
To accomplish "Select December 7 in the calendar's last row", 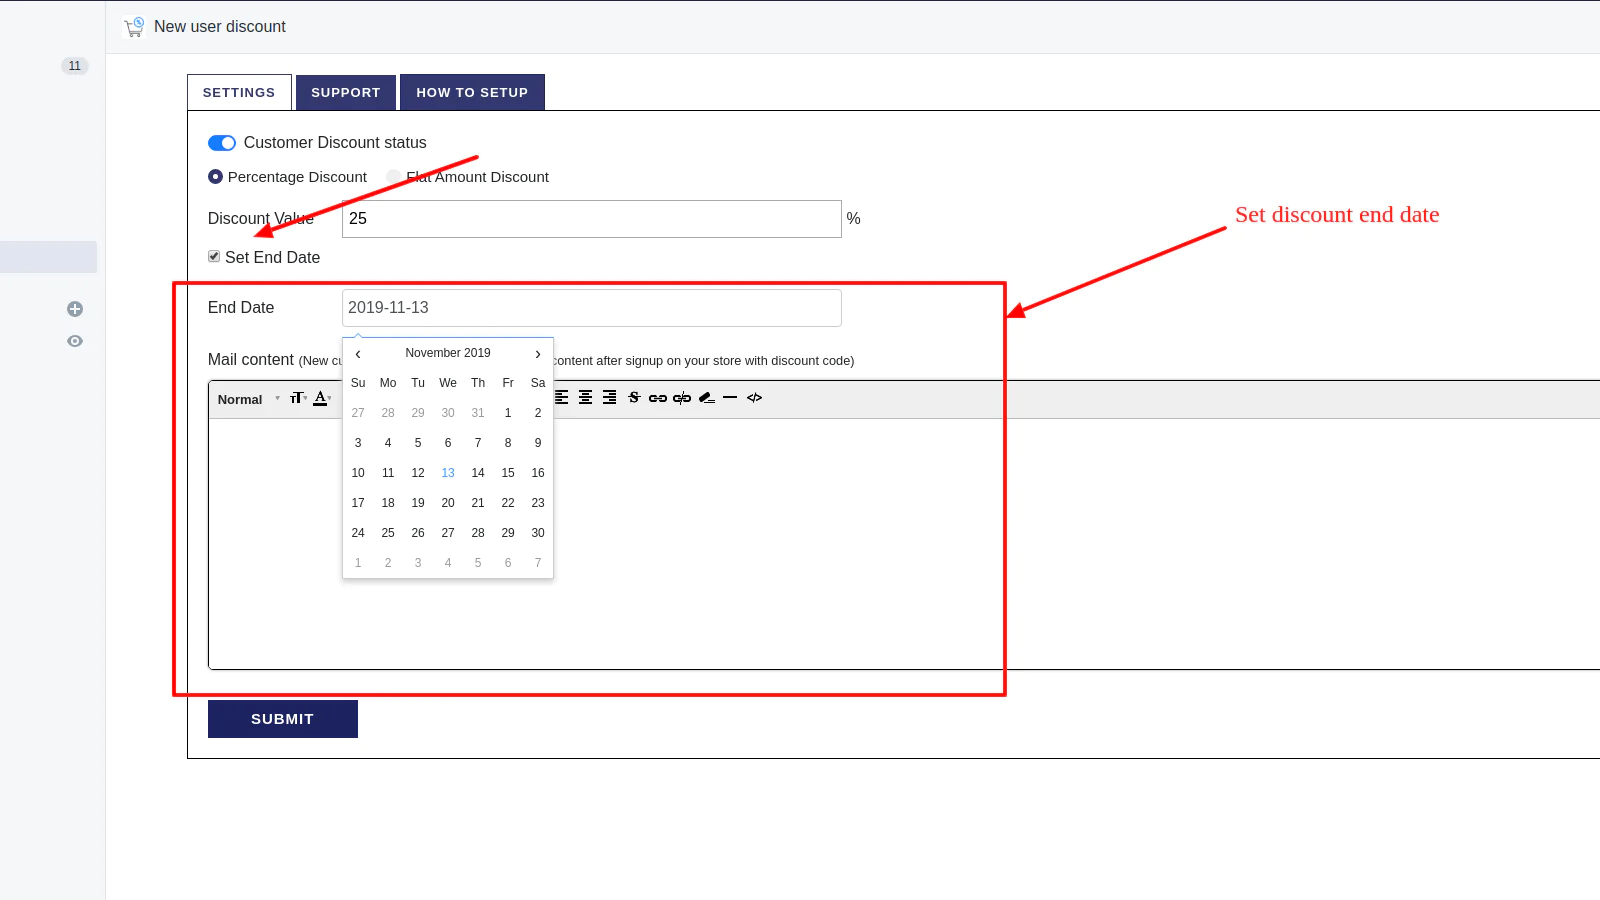I will click(x=538, y=563).
